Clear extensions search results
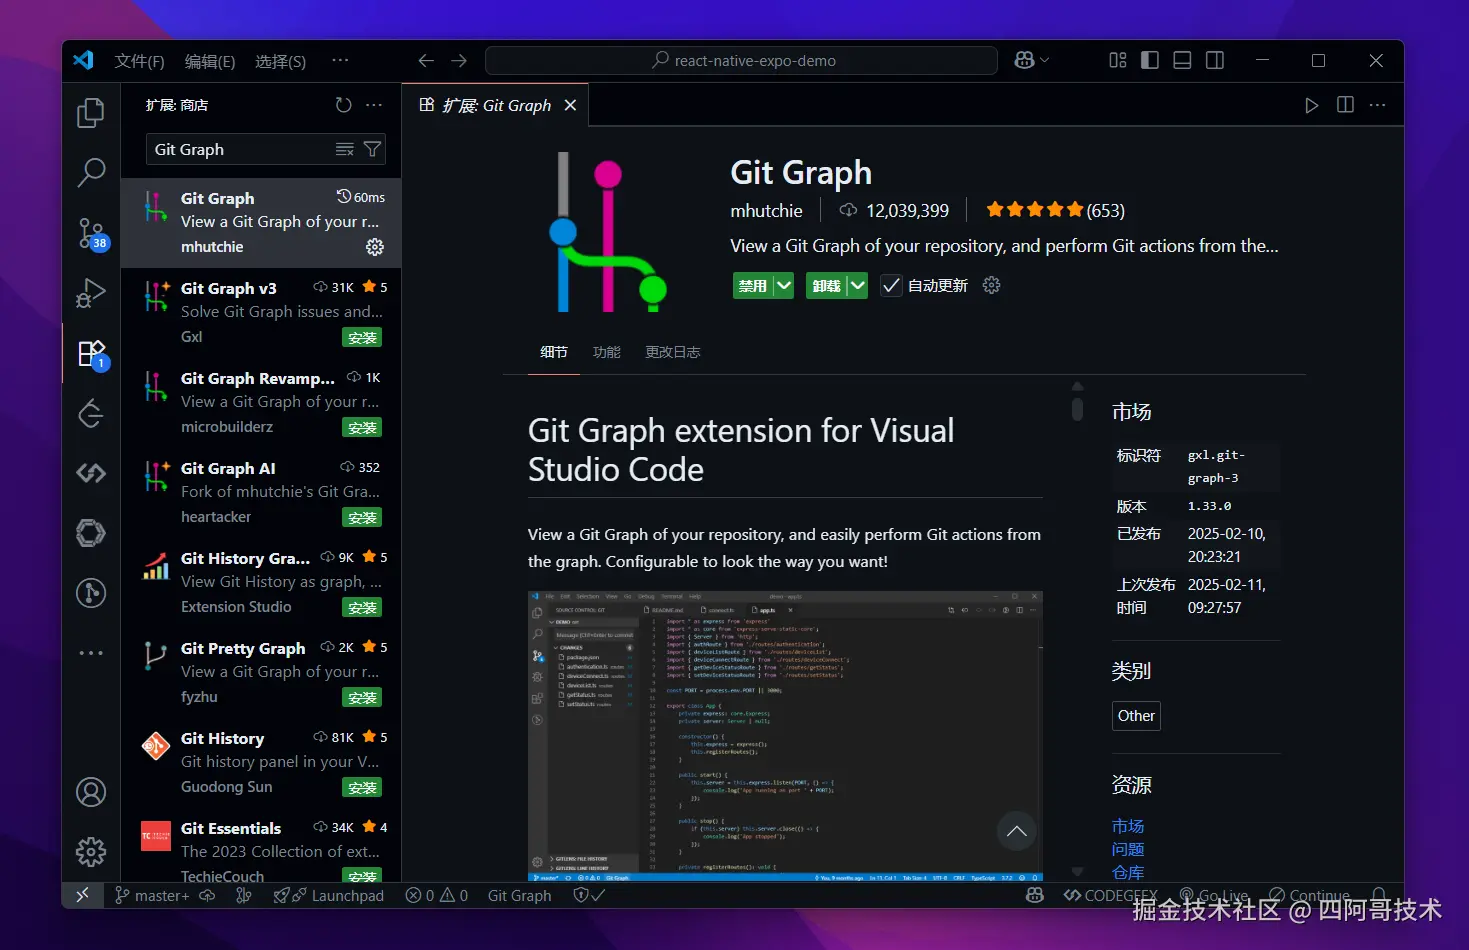Viewport: 1469px width, 950px height. coord(344,149)
